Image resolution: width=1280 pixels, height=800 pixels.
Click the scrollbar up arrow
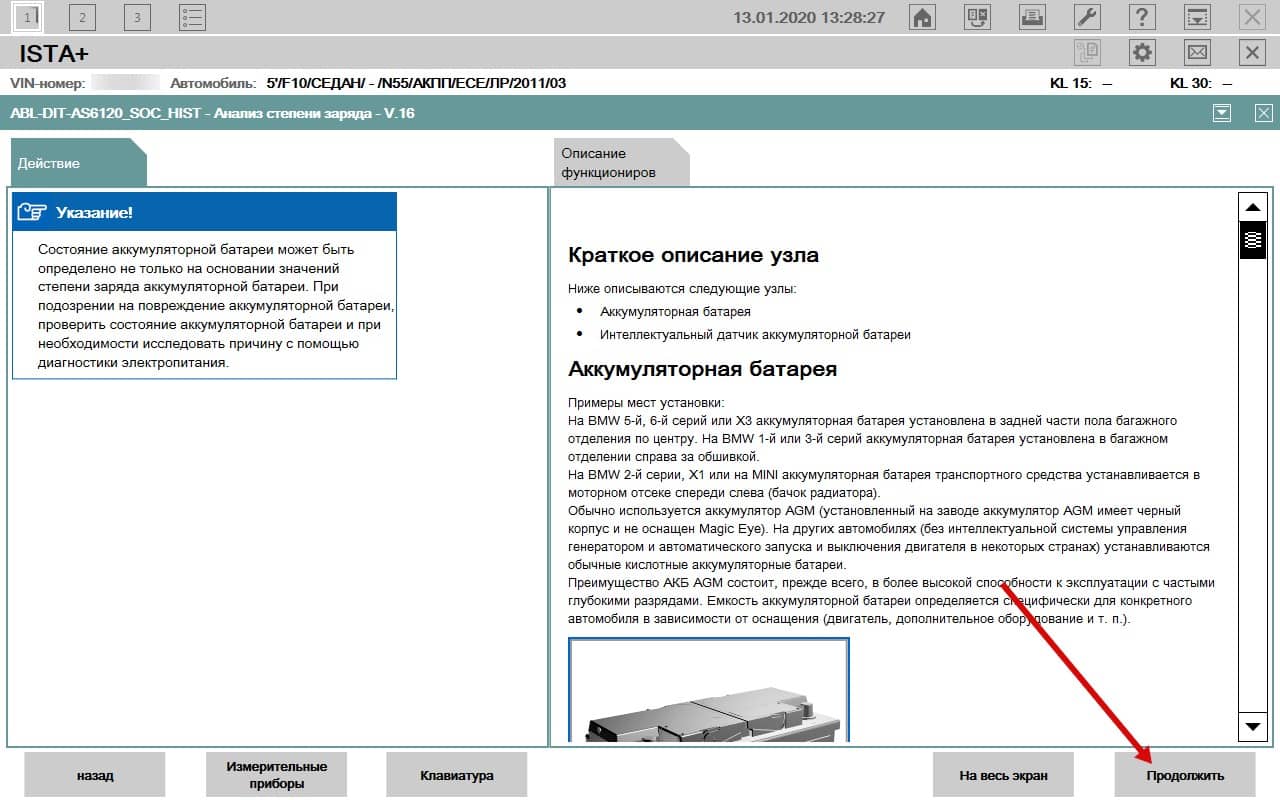tap(1252, 206)
